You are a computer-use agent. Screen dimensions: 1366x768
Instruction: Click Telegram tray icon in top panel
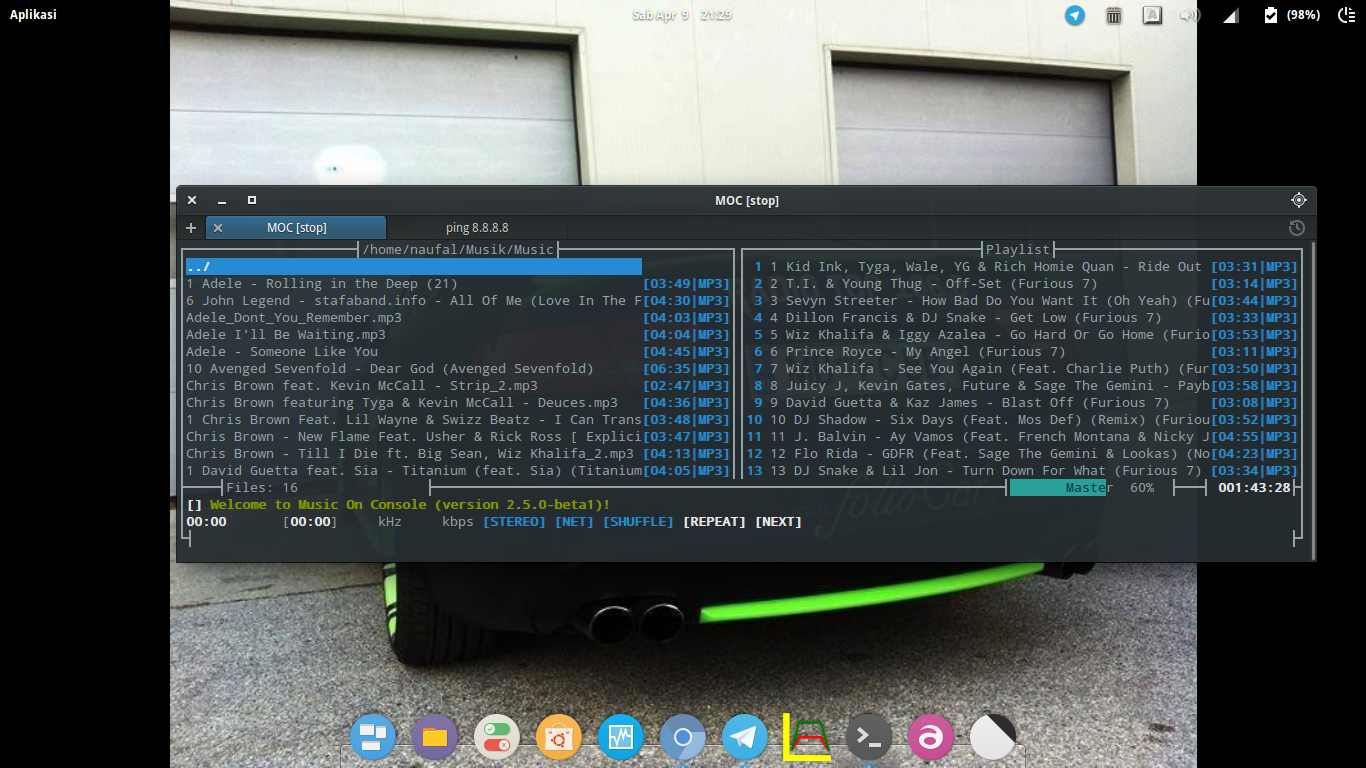click(x=1075, y=15)
